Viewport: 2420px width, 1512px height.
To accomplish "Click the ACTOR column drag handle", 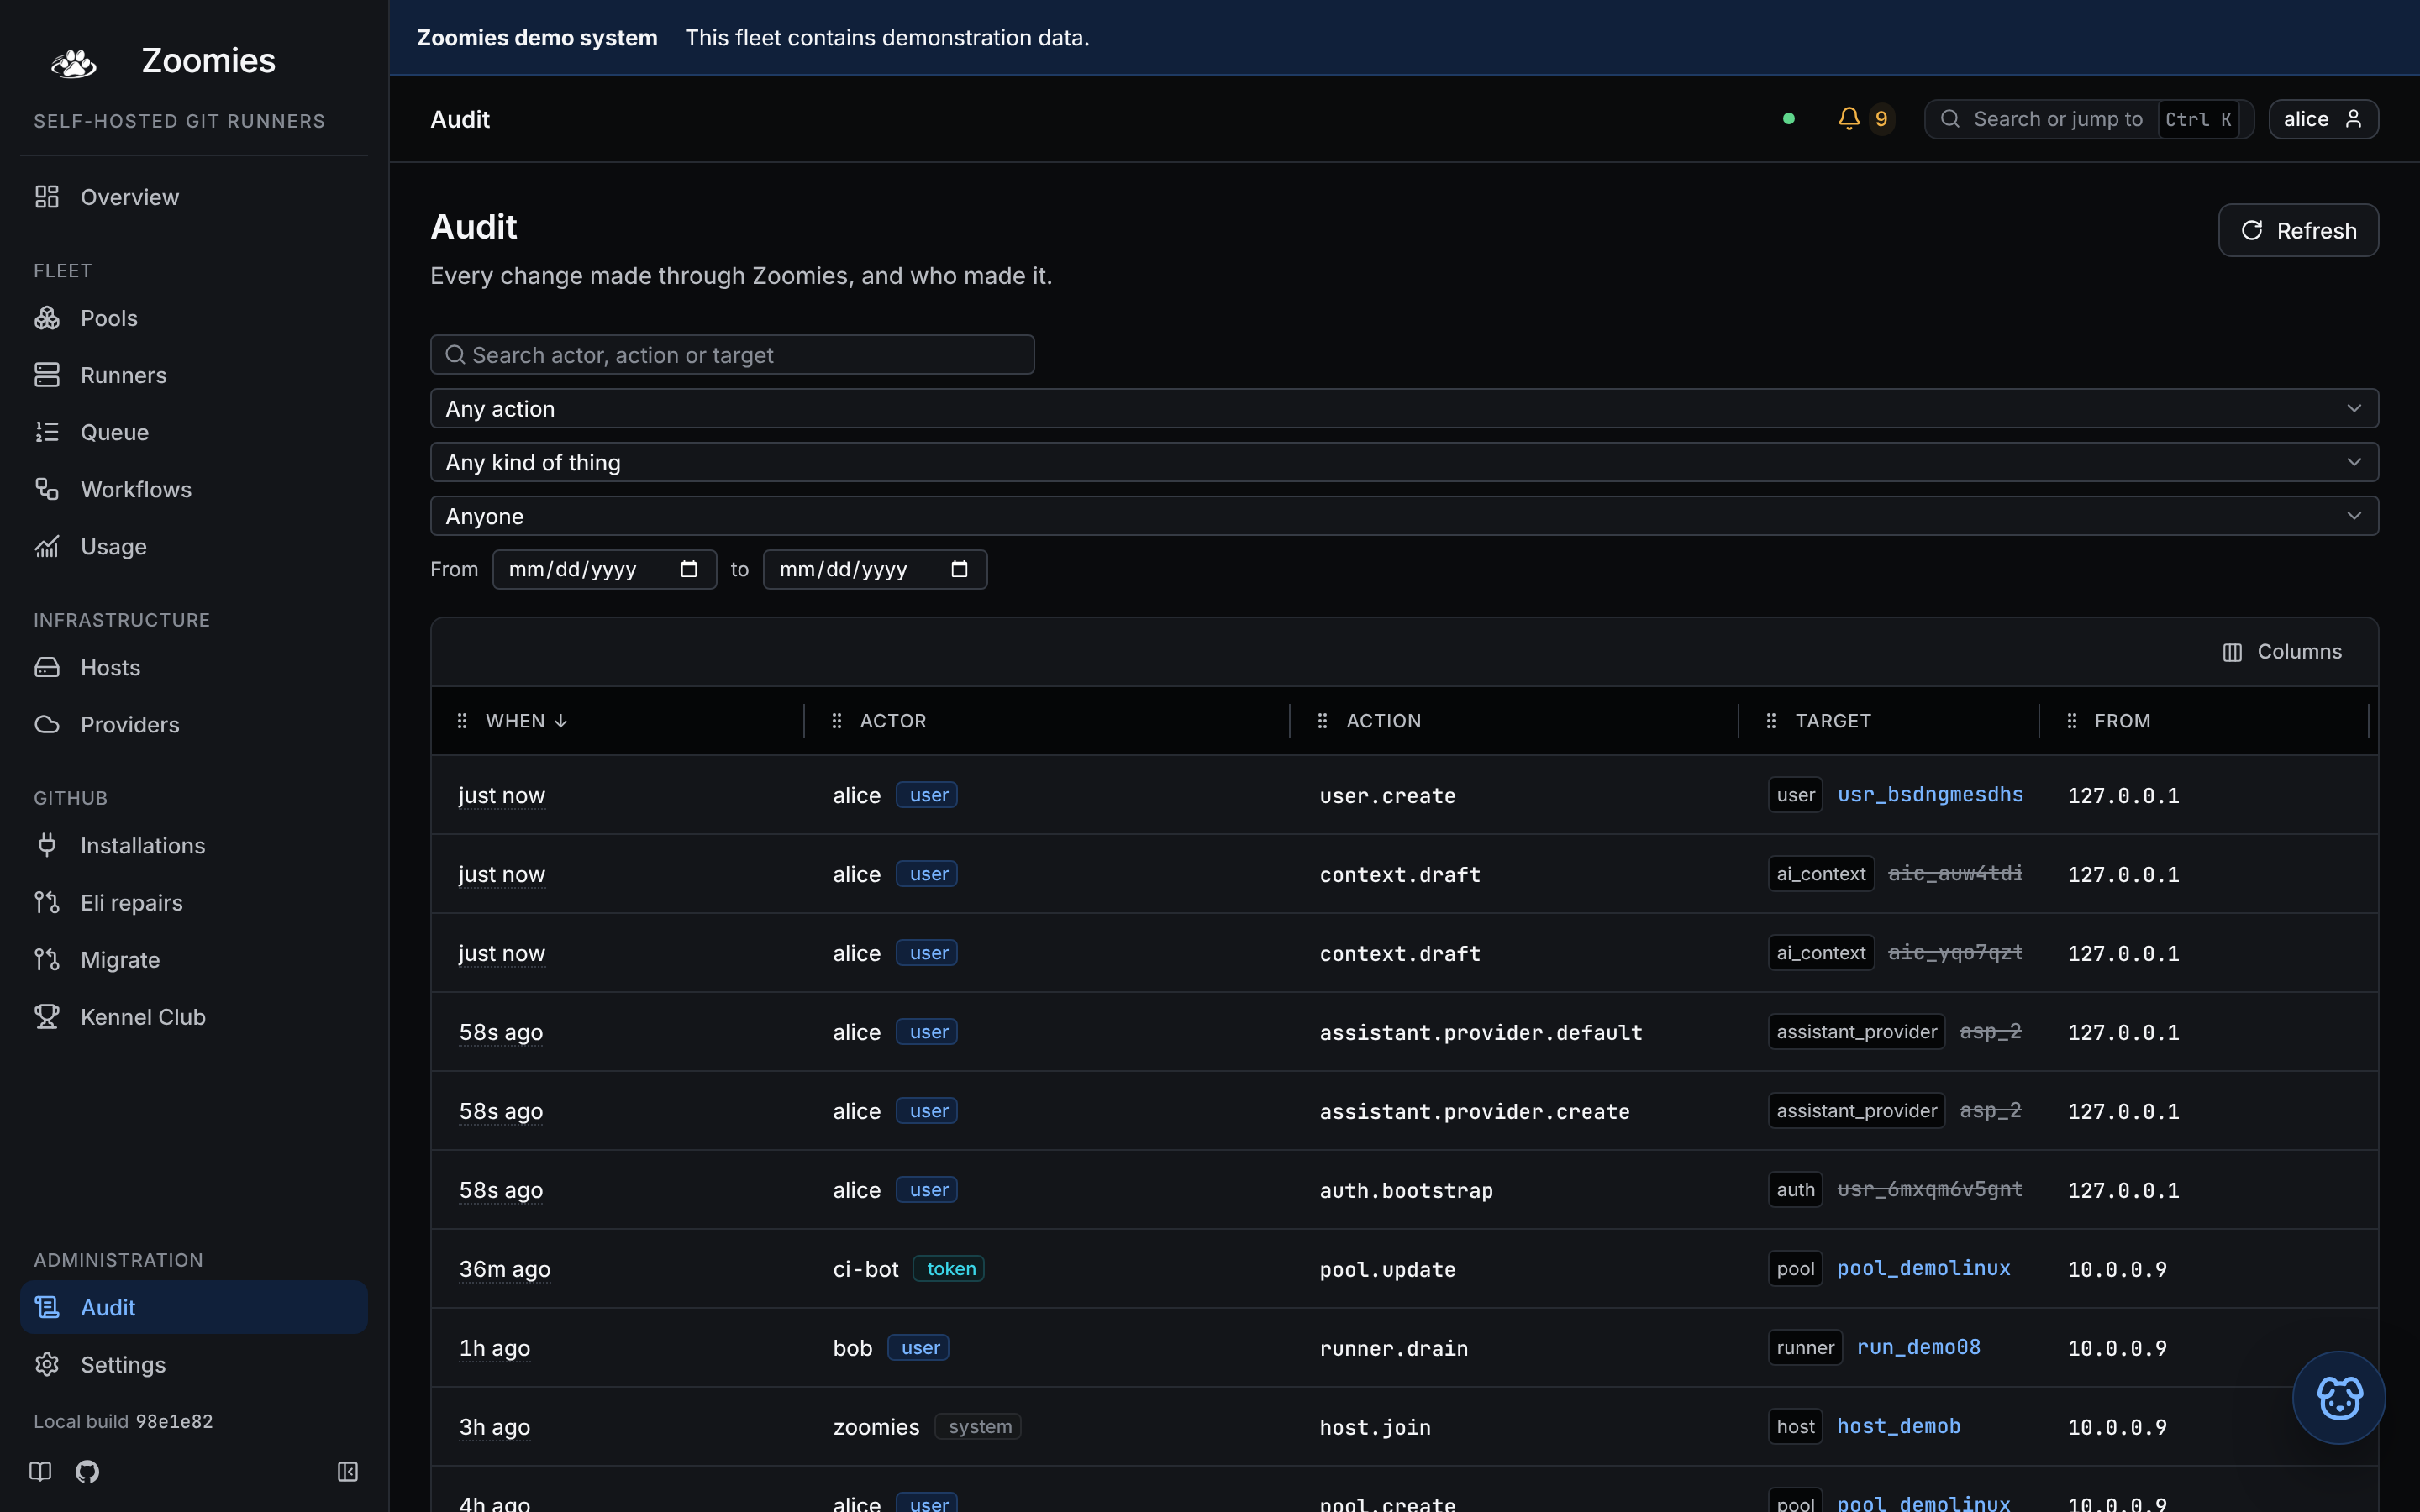I will [837, 721].
